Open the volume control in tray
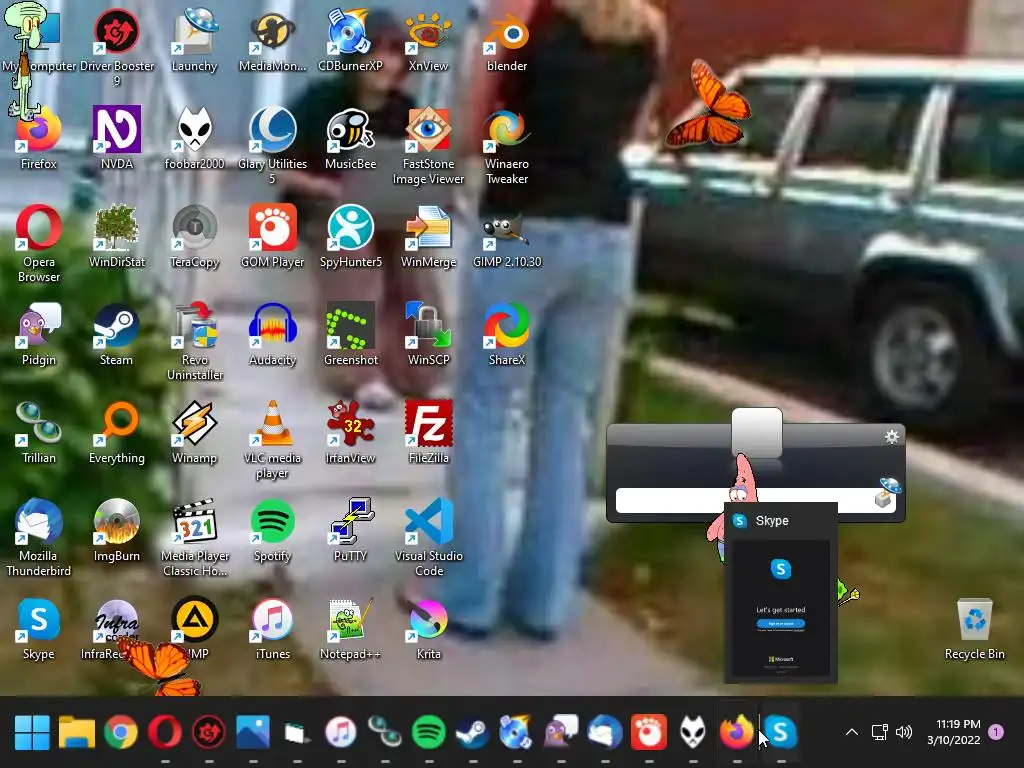1024x768 pixels. coord(904,732)
